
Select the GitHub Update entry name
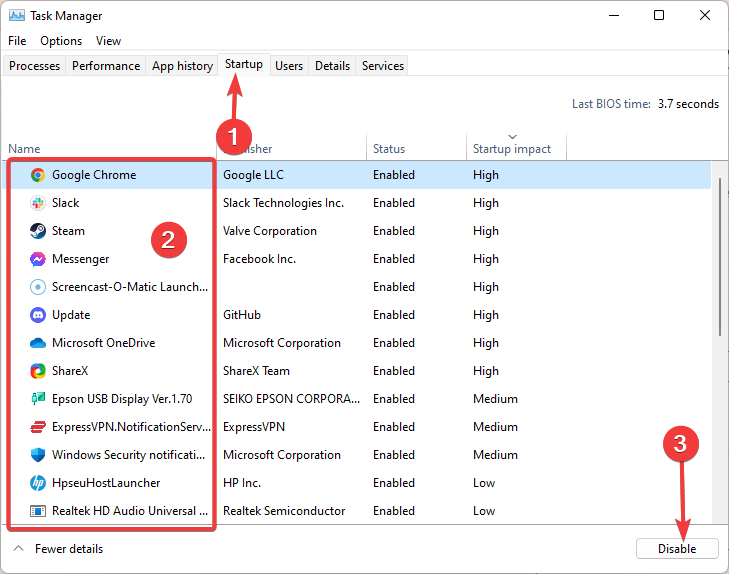point(71,315)
